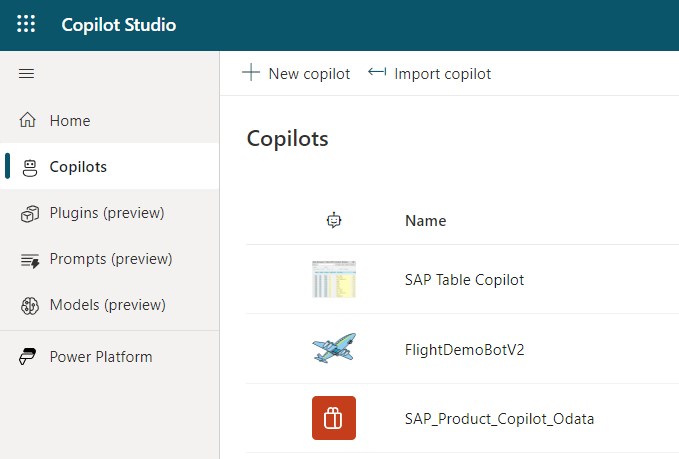Click the plus icon for New copilot

tap(251, 73)
